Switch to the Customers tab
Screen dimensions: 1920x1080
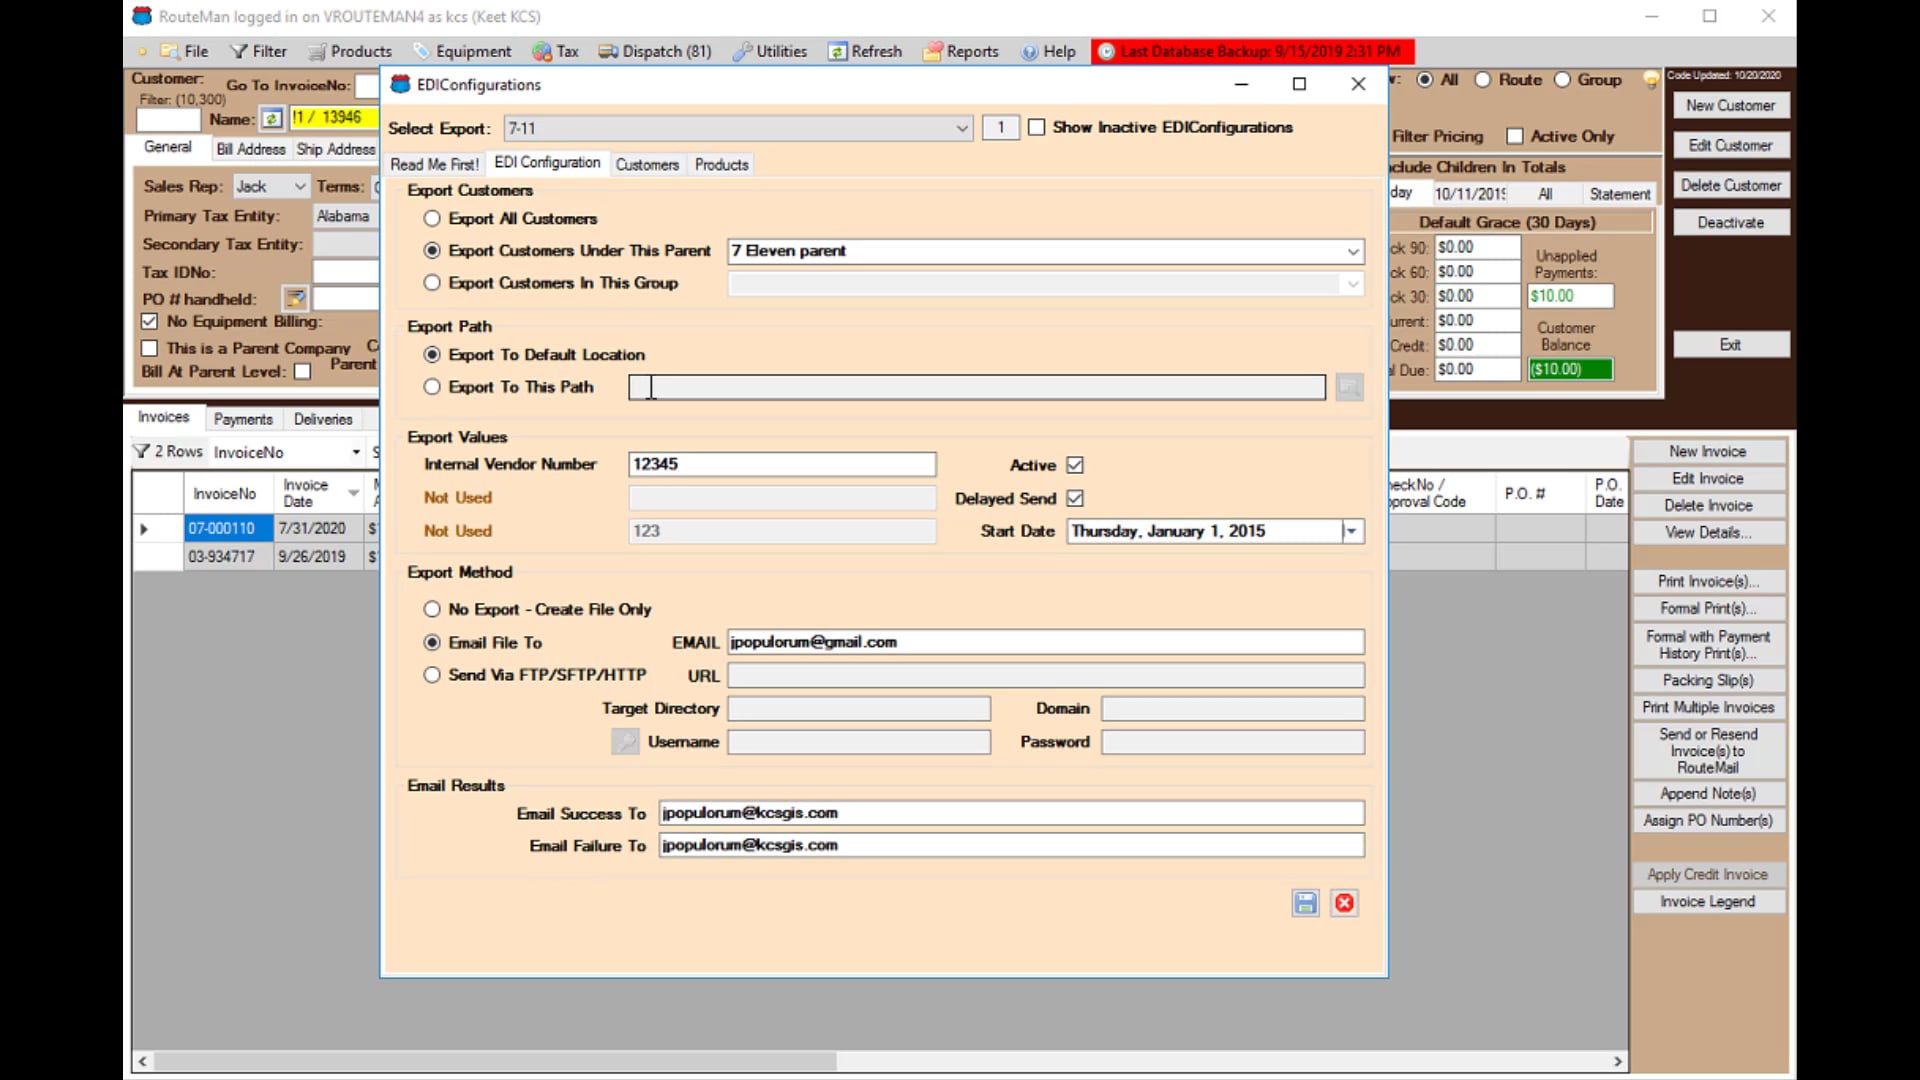pos(647,164)
